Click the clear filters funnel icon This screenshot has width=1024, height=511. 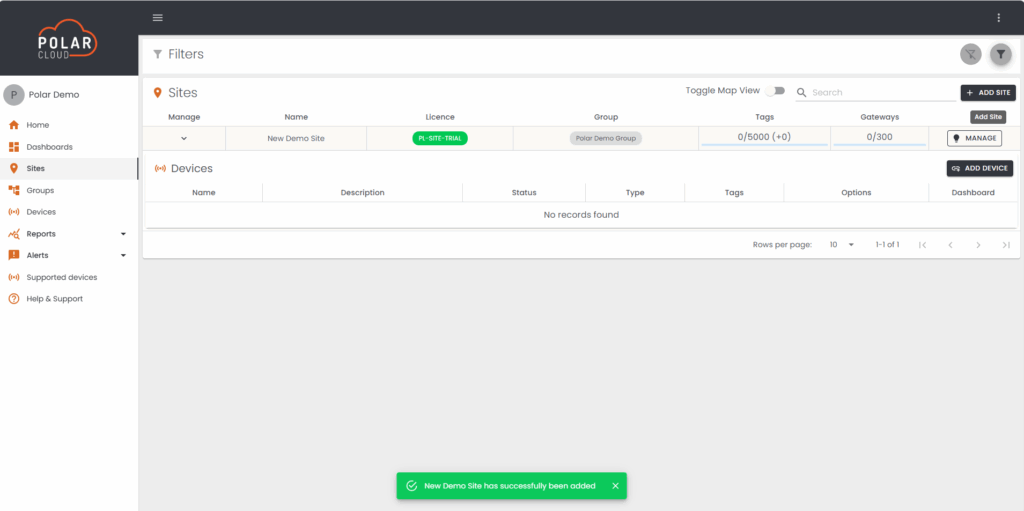pos(970,54)
